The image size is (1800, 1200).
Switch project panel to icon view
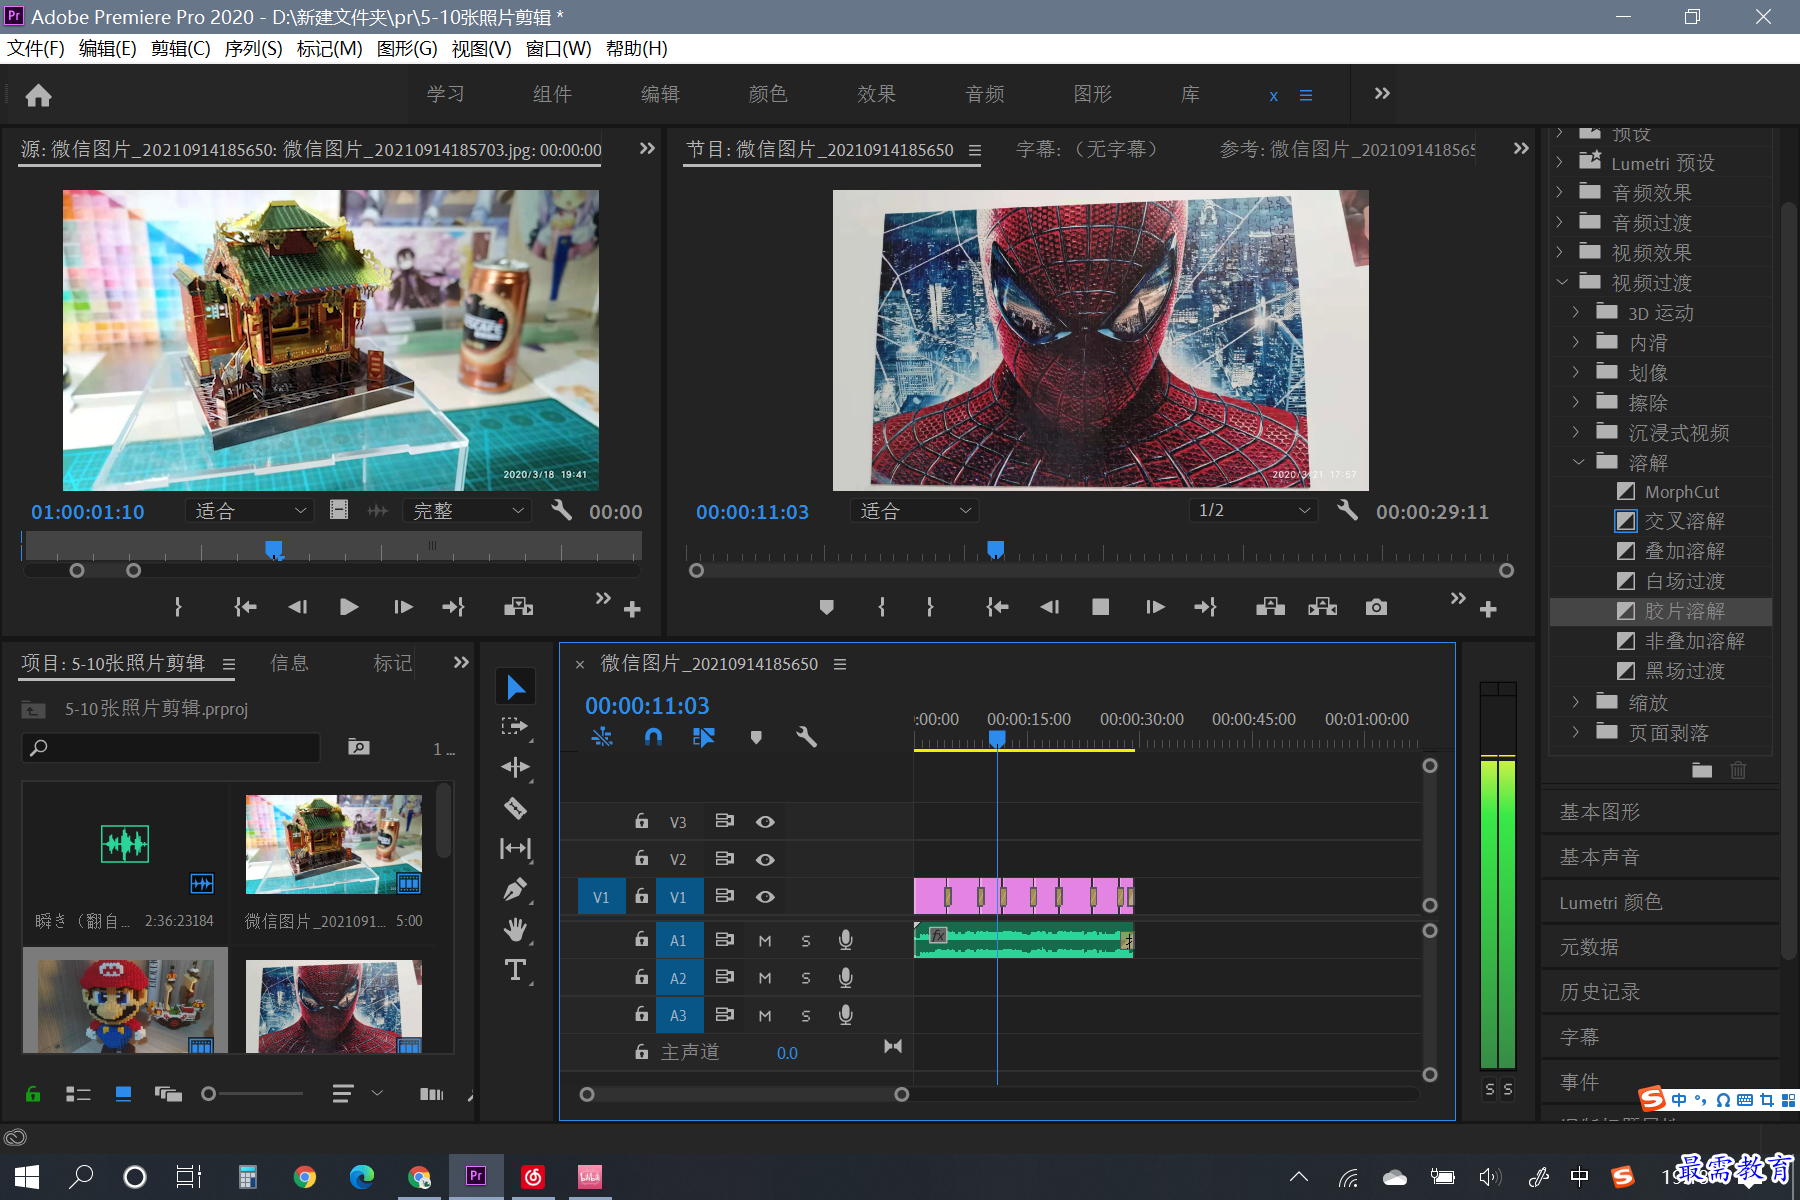click(123, 1094)
